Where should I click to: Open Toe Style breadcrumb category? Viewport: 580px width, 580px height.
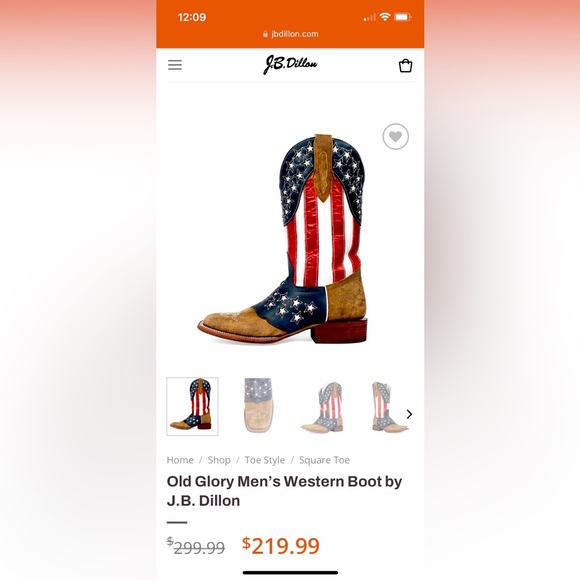coord(265,460)
